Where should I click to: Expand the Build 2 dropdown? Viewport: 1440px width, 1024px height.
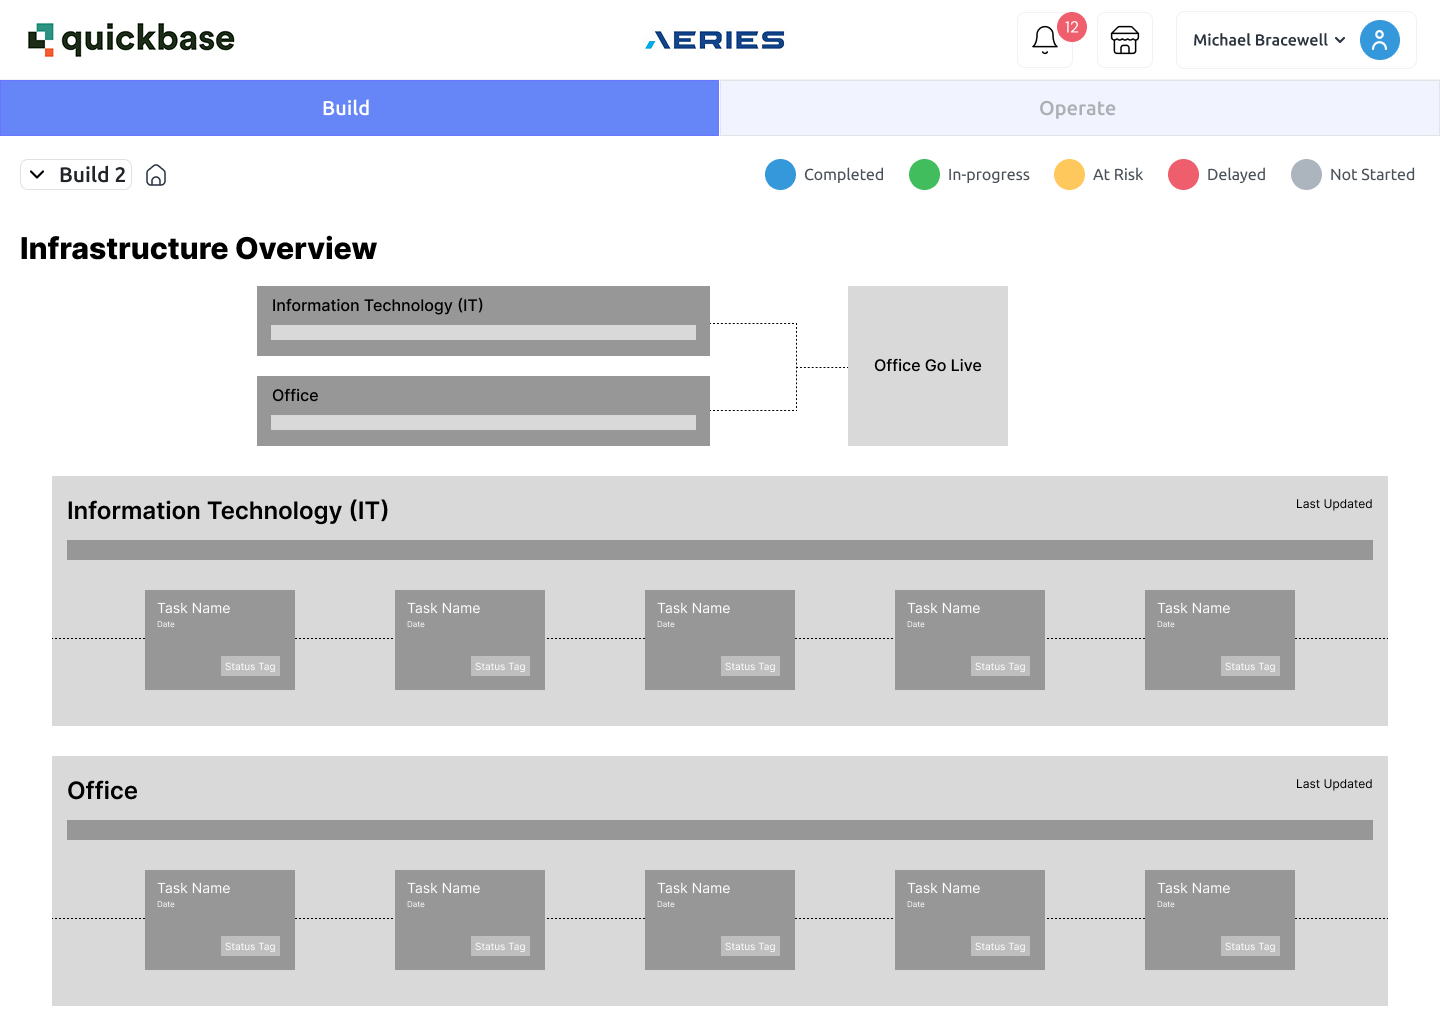pyautogui.click(x=76, y=174)
